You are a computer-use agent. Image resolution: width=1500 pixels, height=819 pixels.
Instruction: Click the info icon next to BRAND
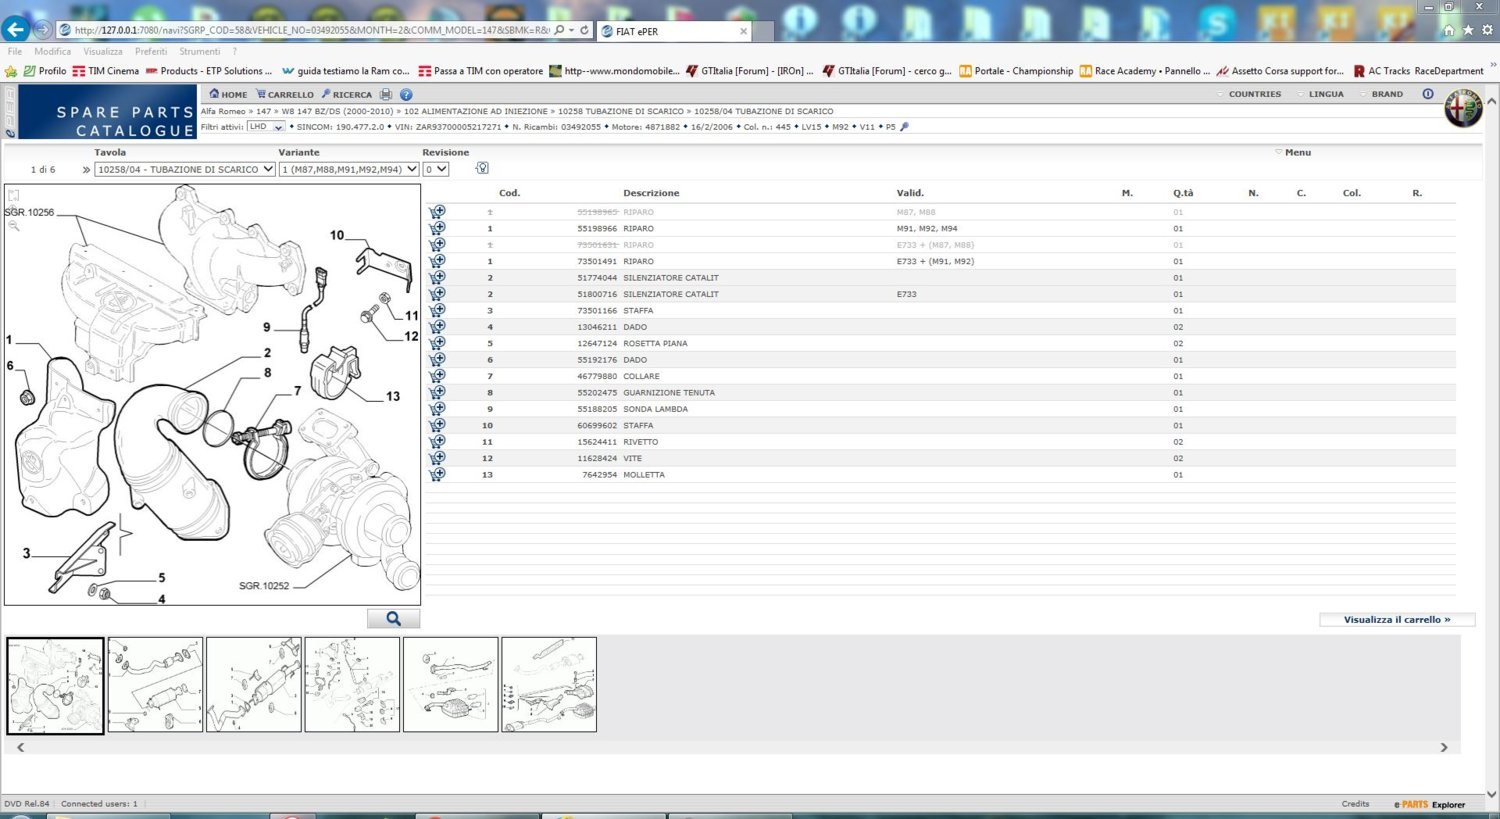pyautogui.click(x=1428, y=94)
